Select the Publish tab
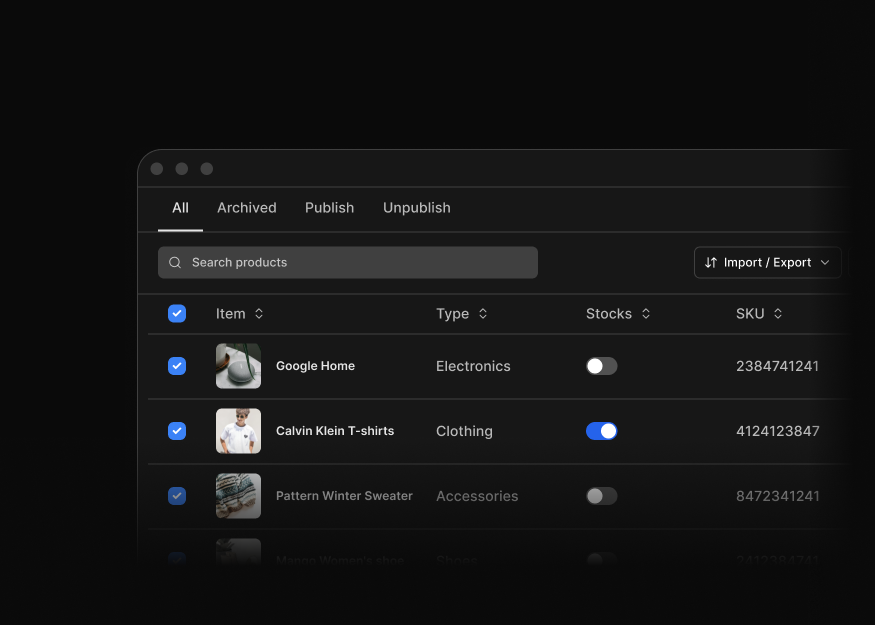Viewport: 875px width, 625px height. tap(329, 208)
